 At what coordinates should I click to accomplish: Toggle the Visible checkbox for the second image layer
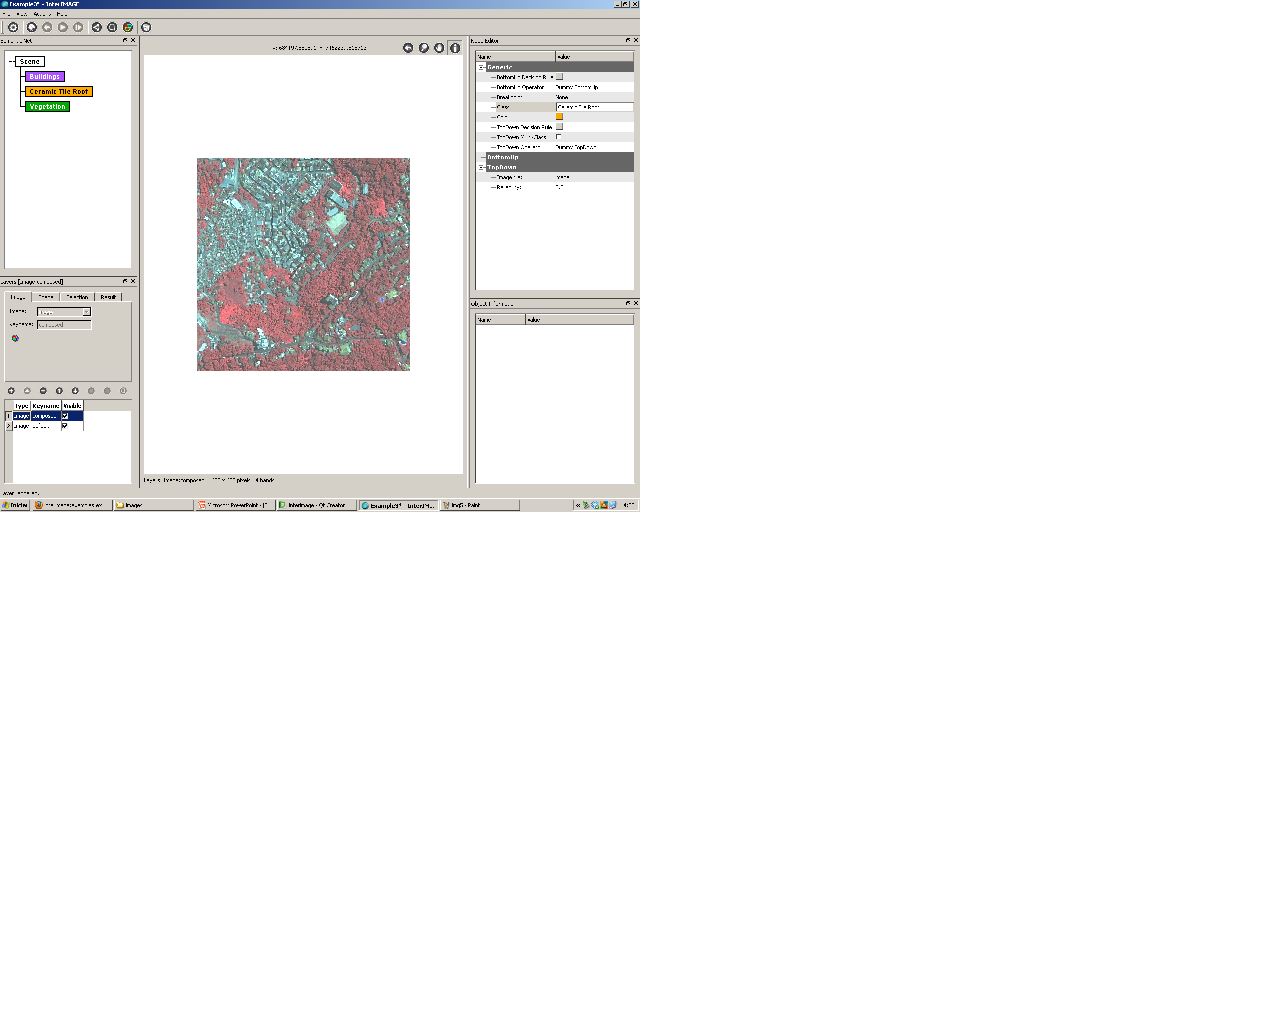tap(65, 424)
